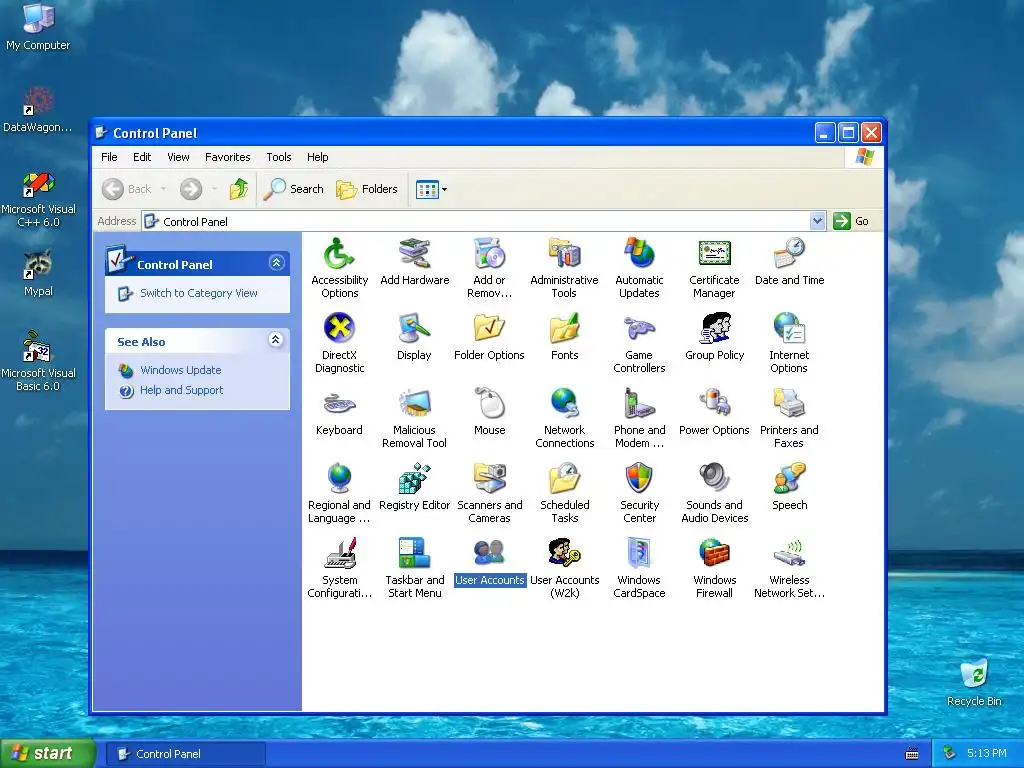Open Power Options icon
1024x768 pixels.
pyautogui.click(x=714, y=404)
